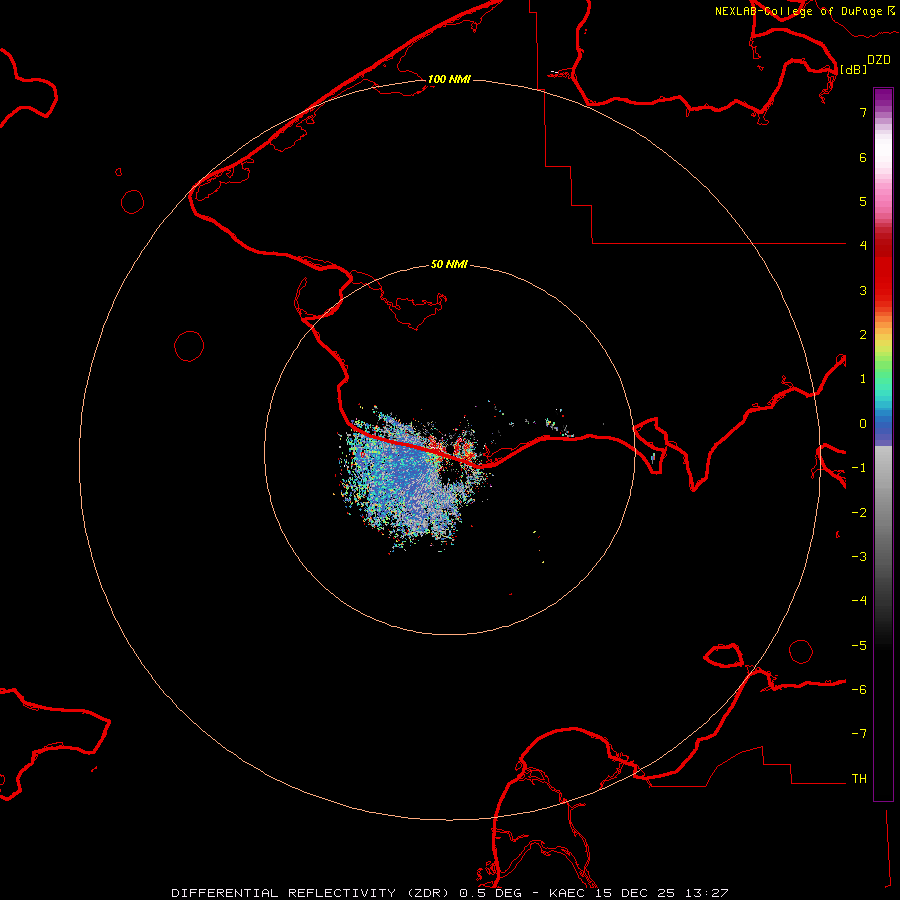Click the DIFFERENTIAL REFLECTIVITY (ZDR) title text
This screenshot has height=900, width=900.
[x=311, y=893]
